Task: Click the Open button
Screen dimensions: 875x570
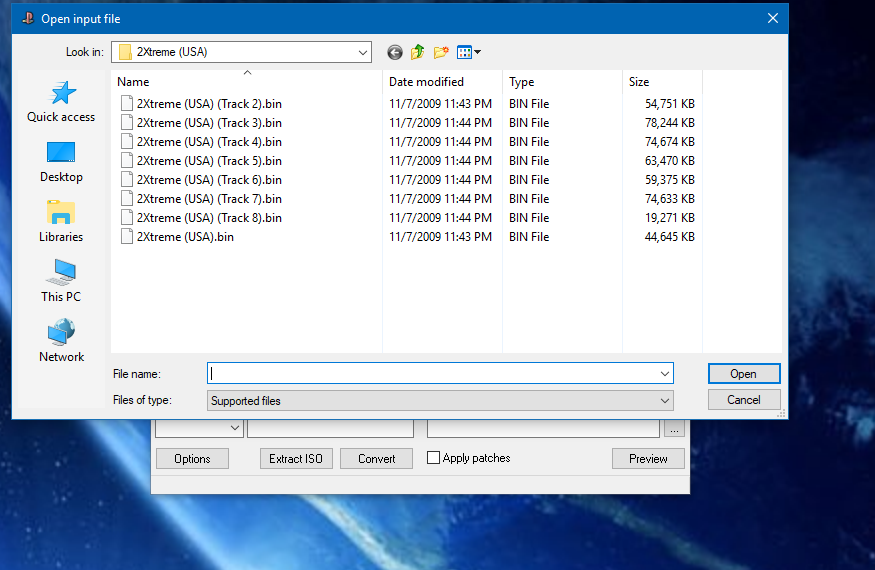Action: click(x=744, y=373)
